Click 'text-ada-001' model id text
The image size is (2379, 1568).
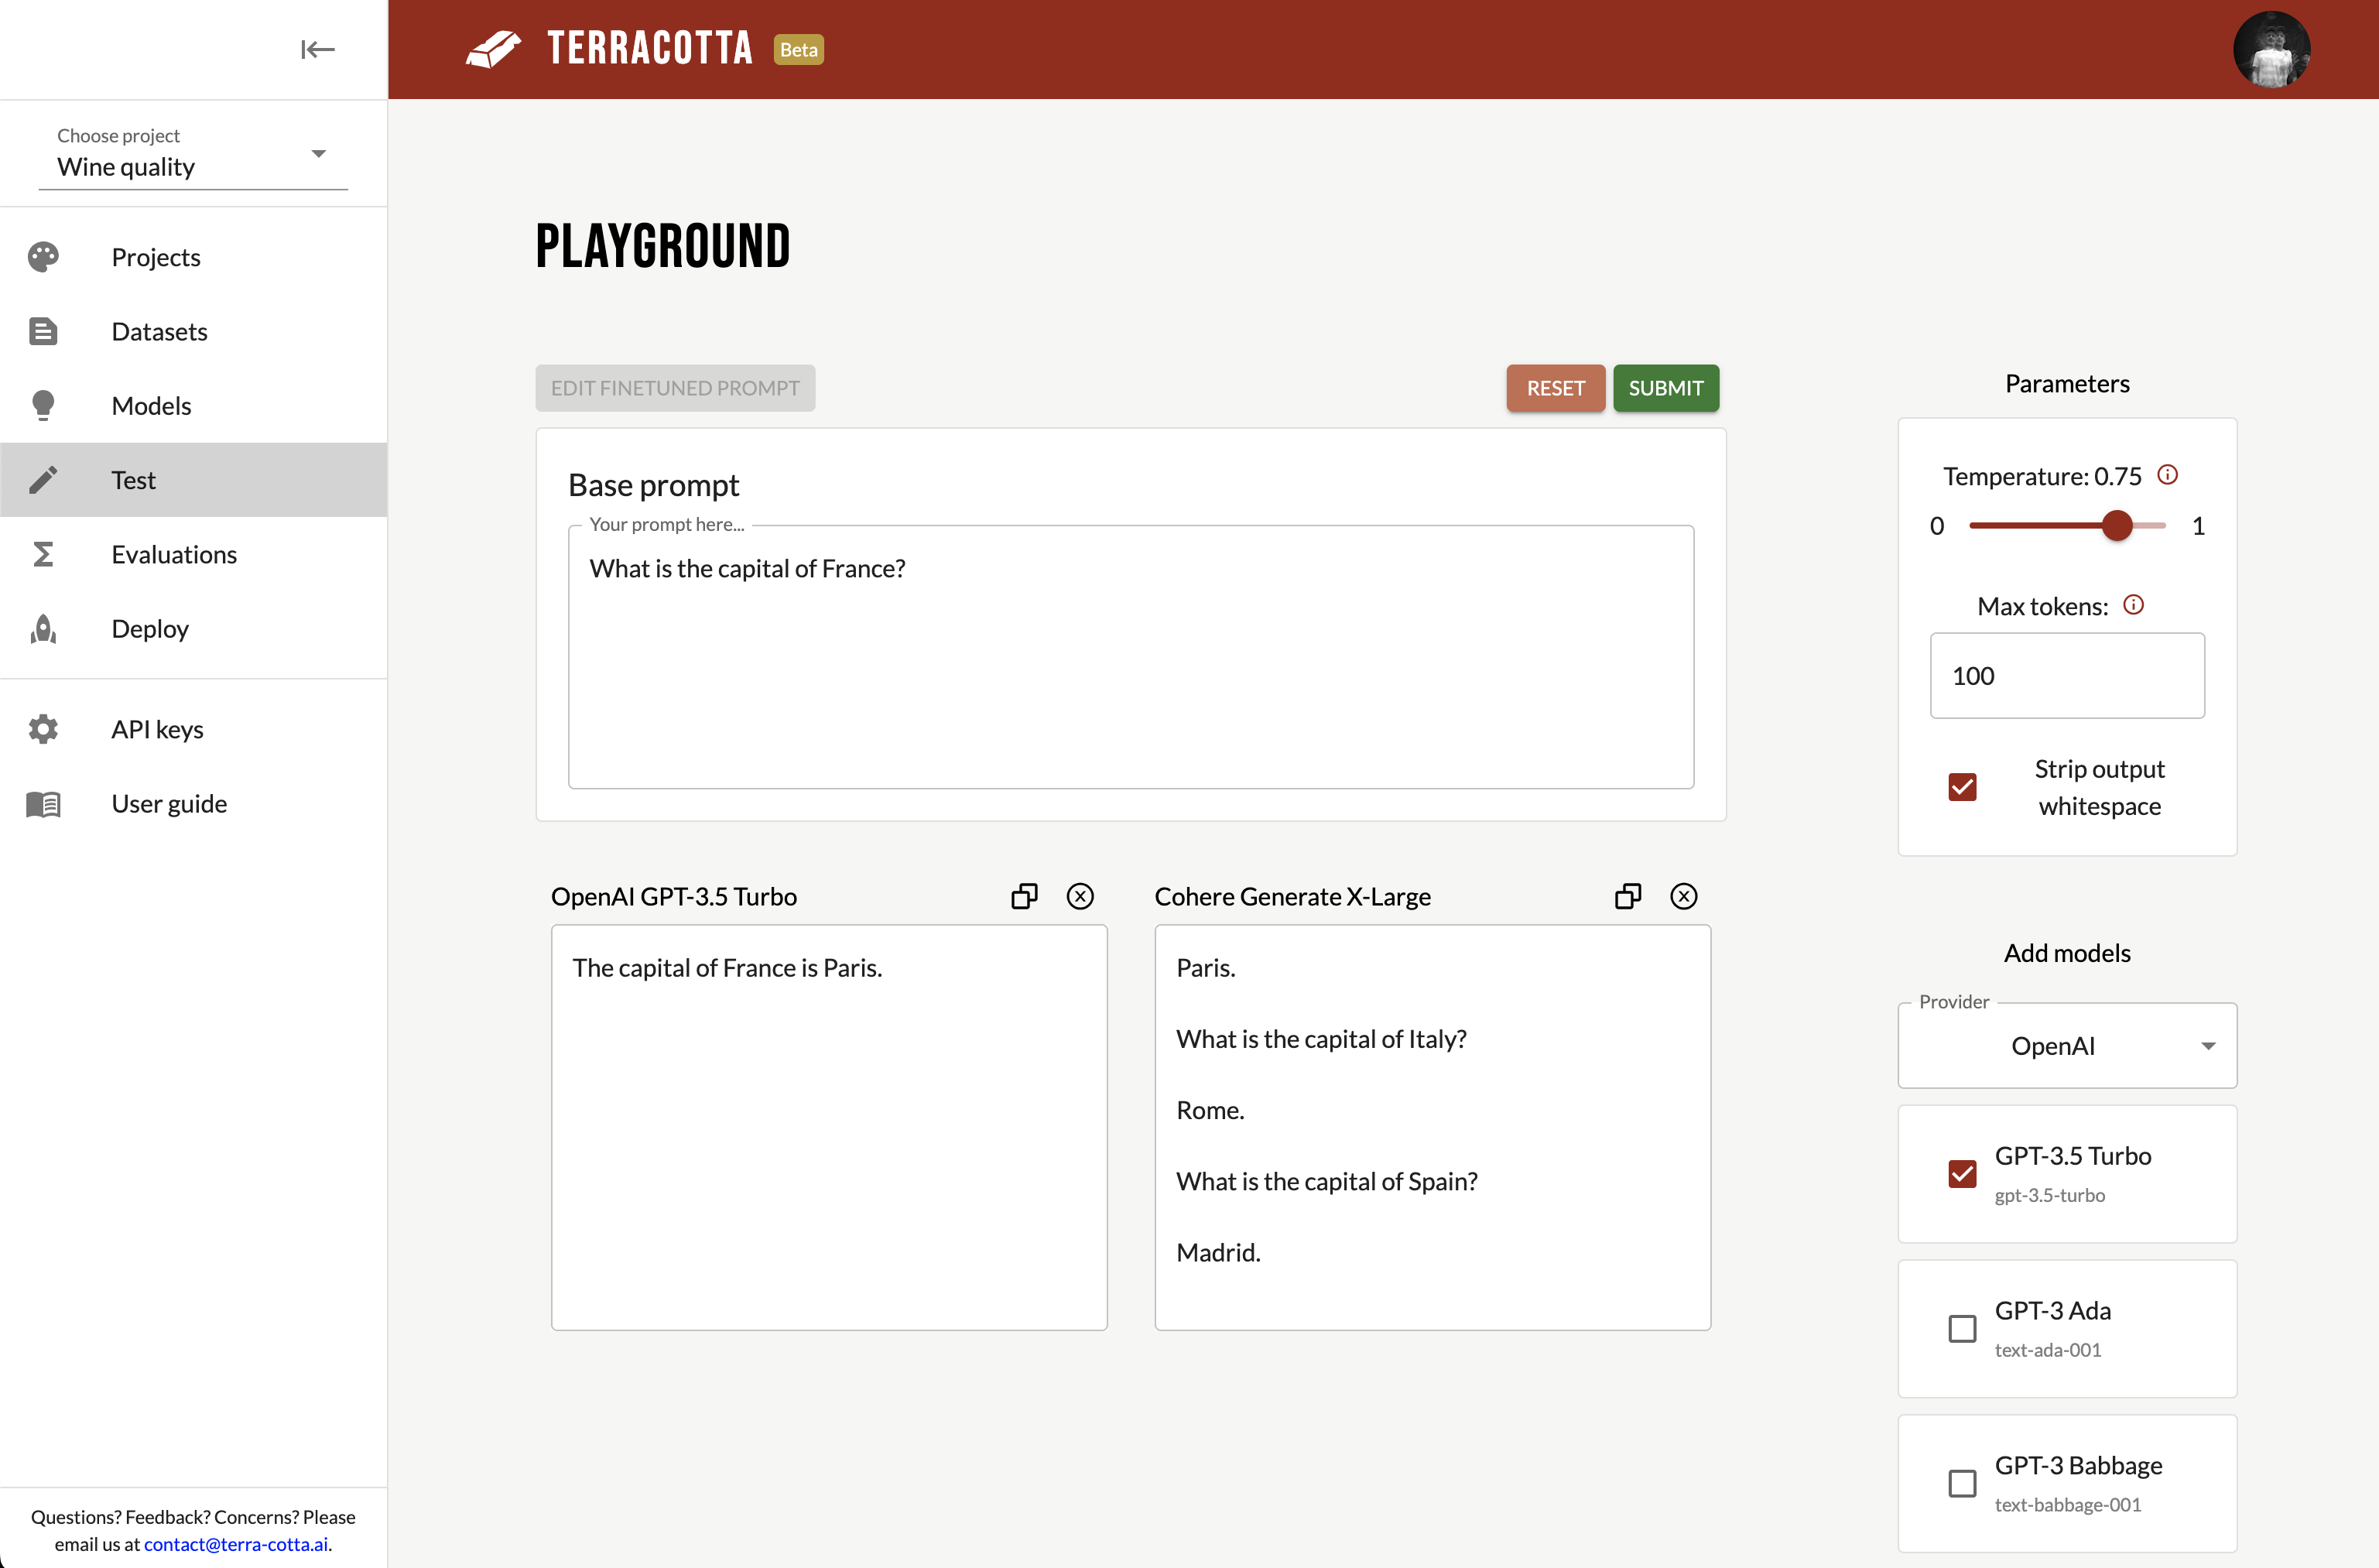click(x=2047, y=1350)
